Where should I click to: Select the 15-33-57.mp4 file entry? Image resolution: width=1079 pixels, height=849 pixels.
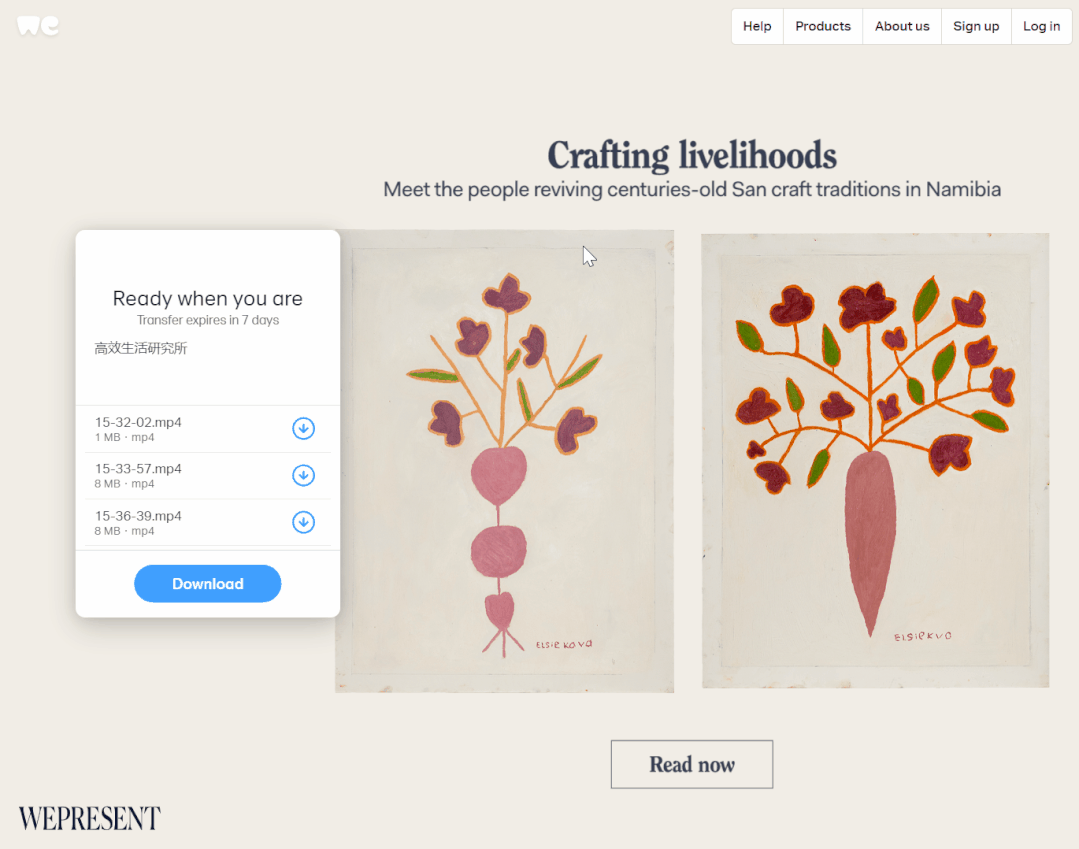pyautogui.click(x=138, y=469)
